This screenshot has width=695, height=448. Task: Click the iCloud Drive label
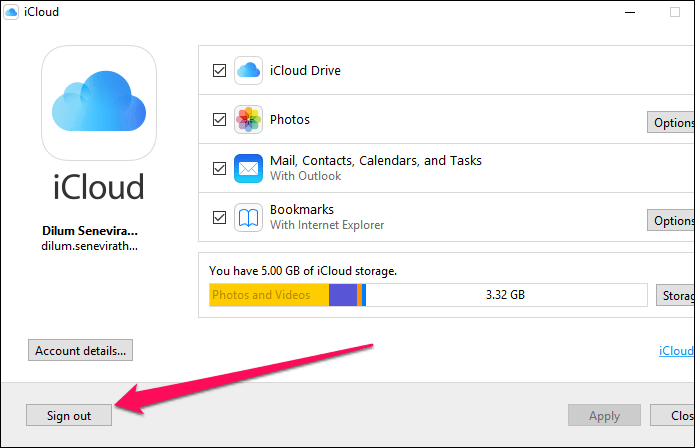pyautogui.click(x=305, y=70)
